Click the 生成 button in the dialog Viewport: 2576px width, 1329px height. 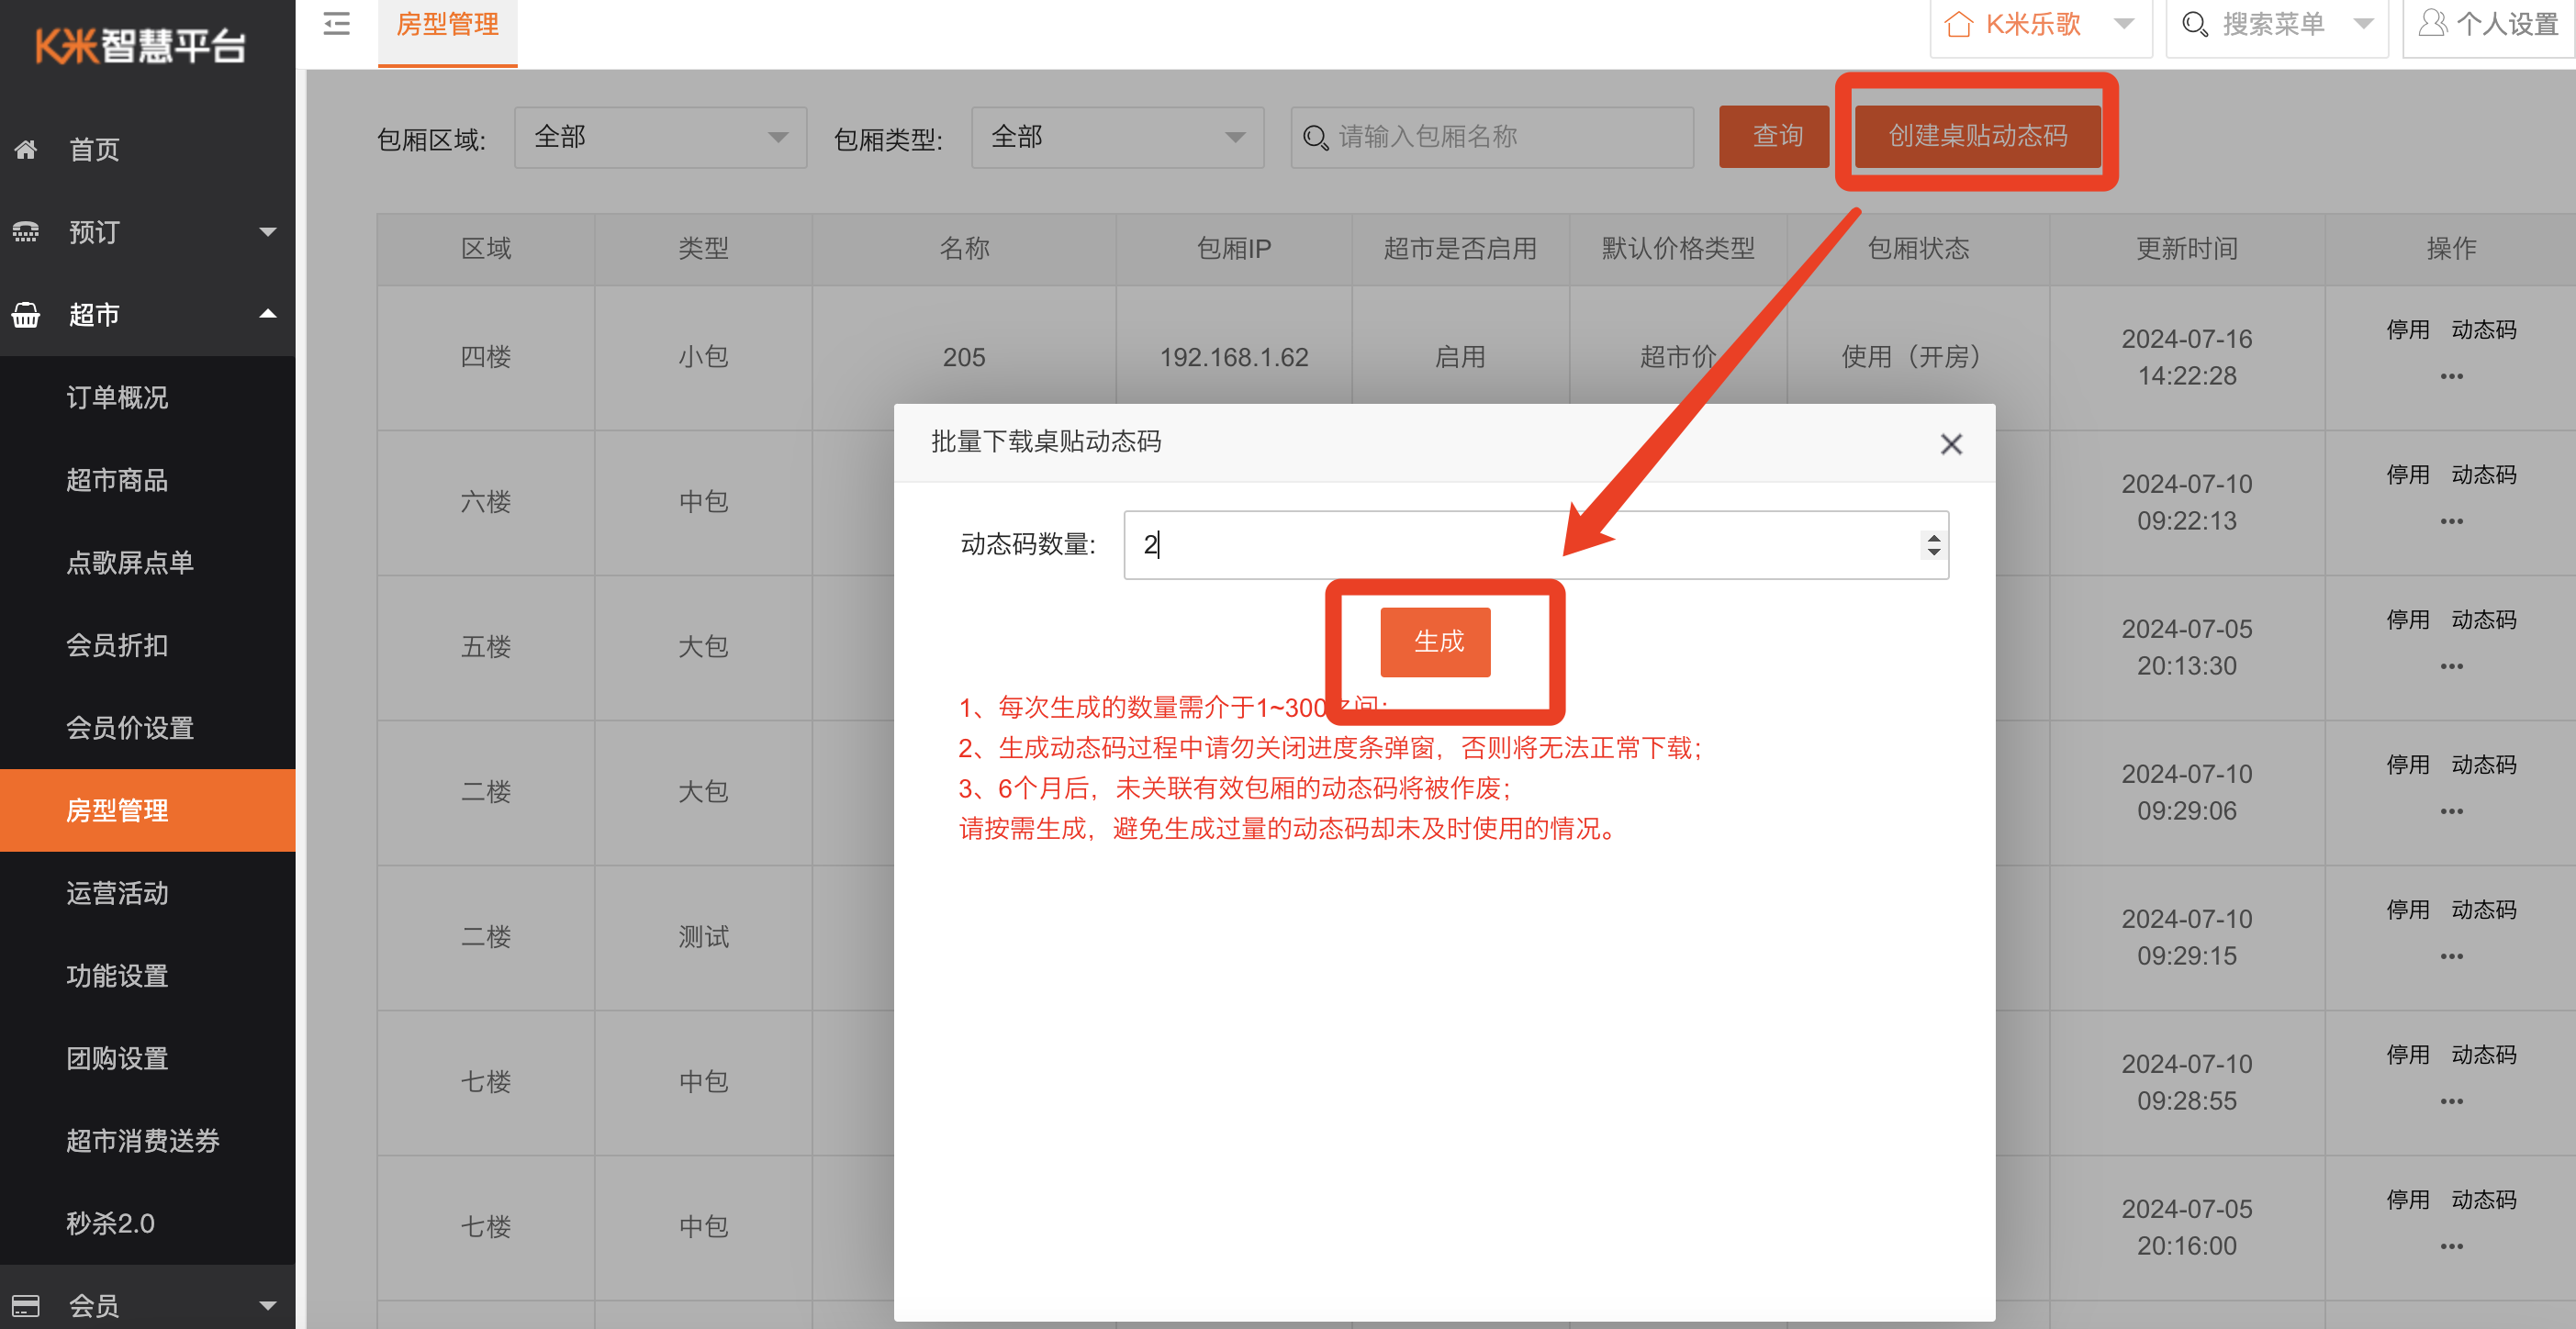click(1436, 642)
